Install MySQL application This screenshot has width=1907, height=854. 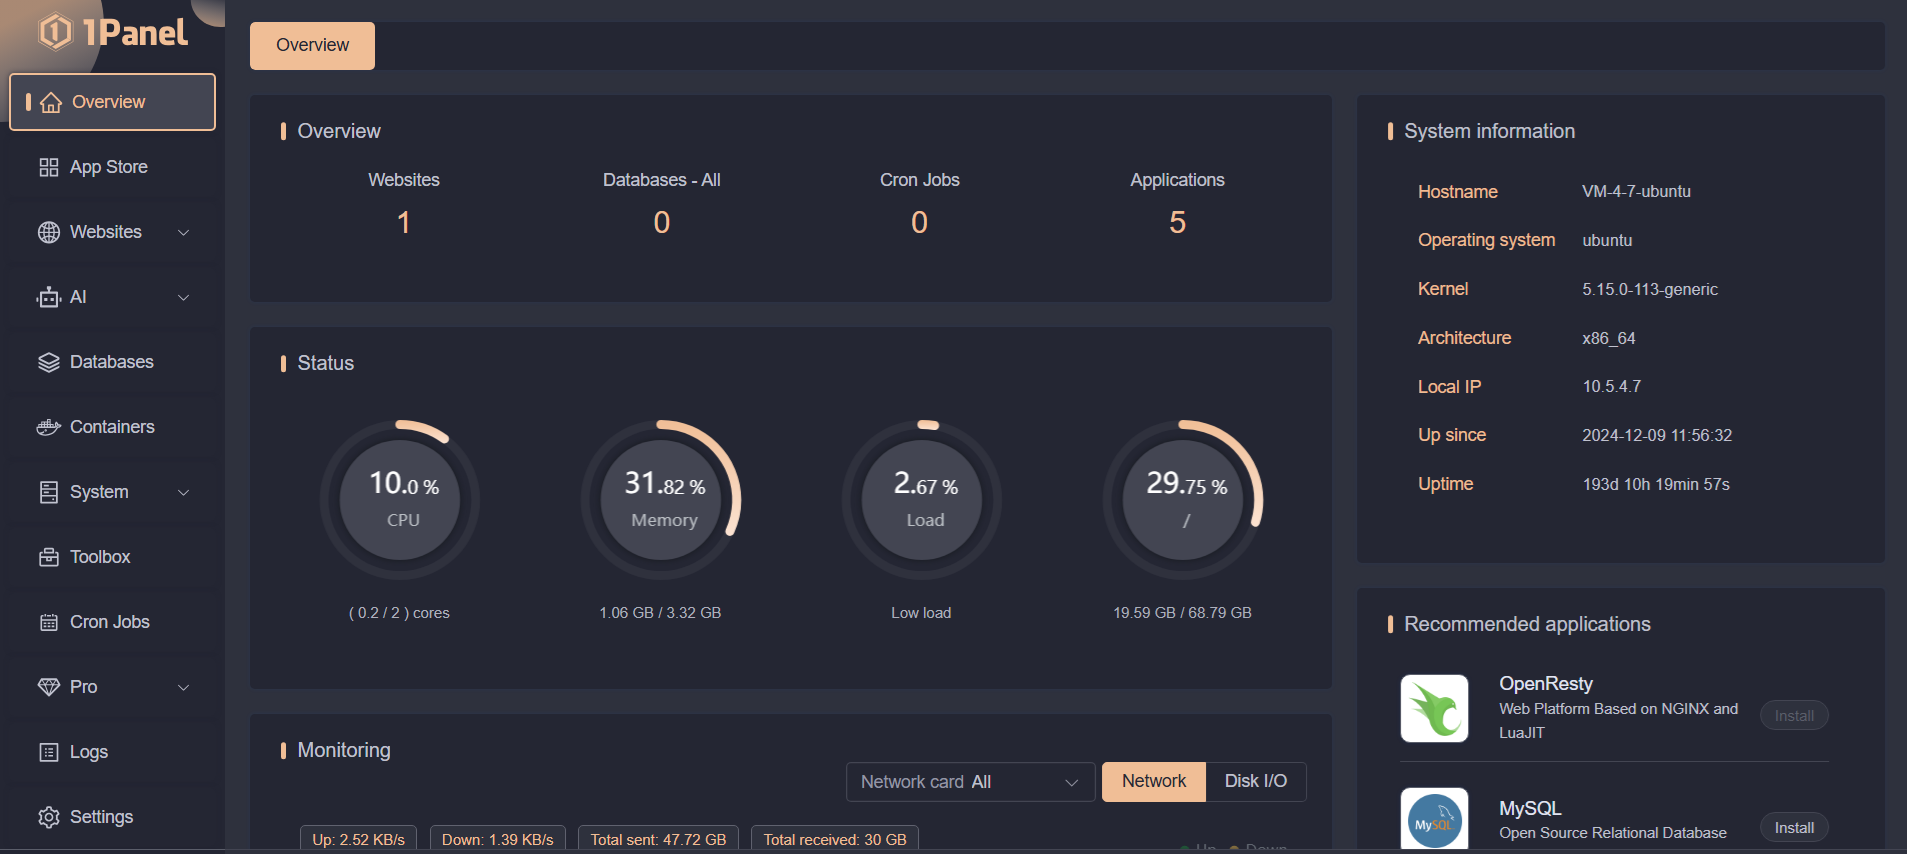[x=1794, y=828]
